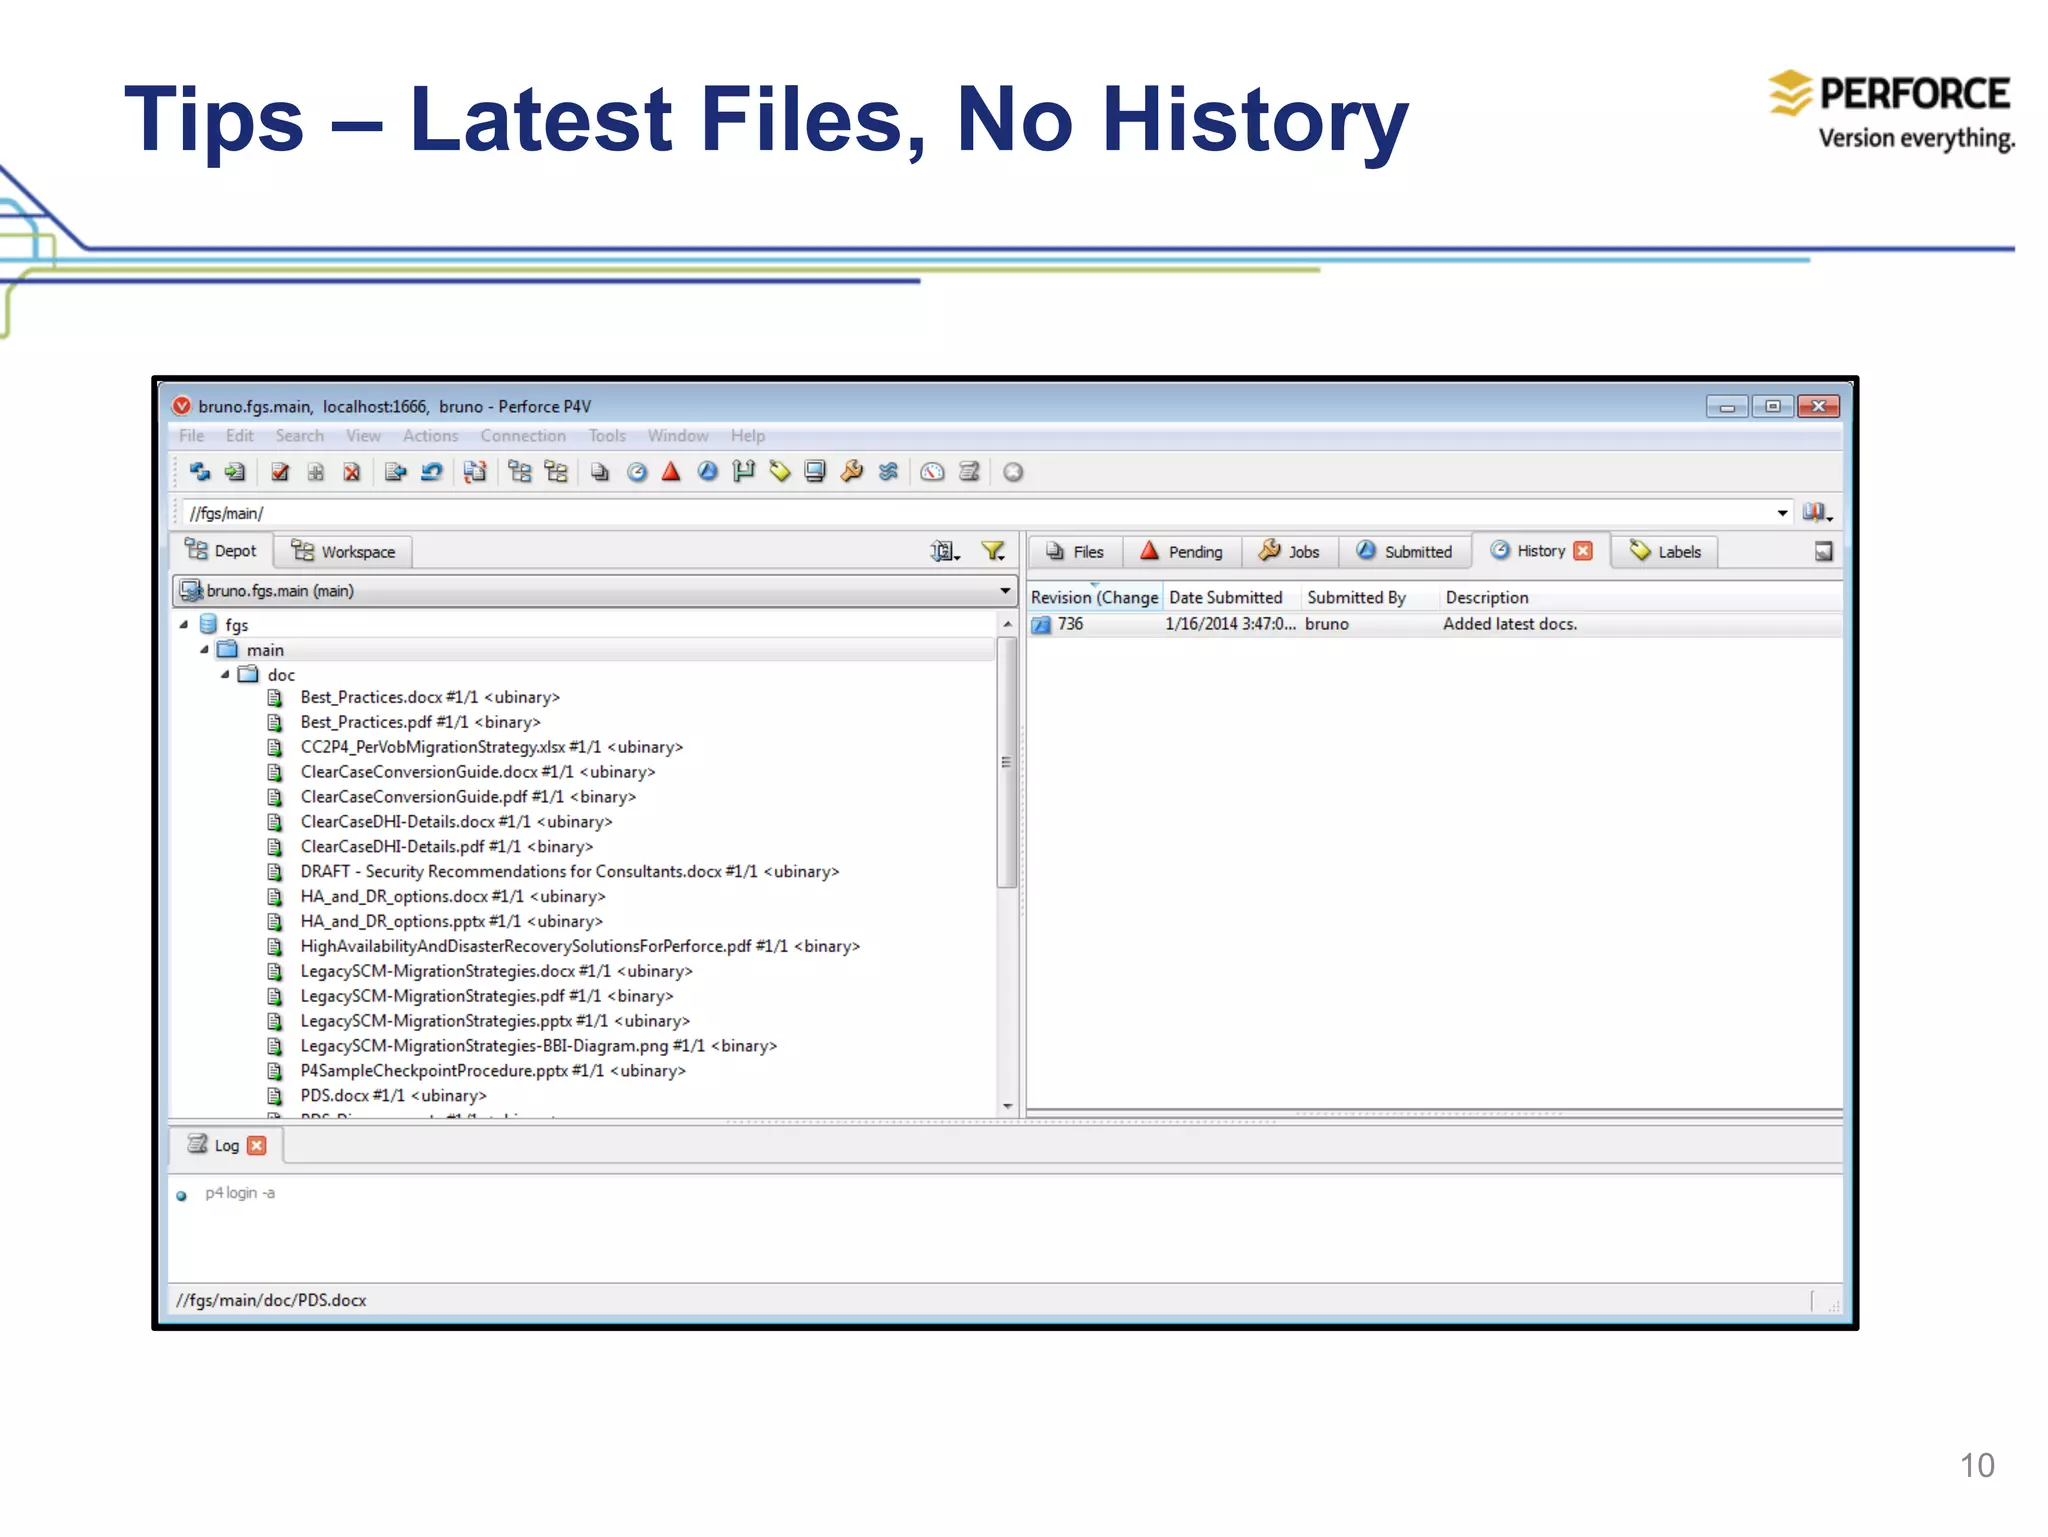
Task: Switch to the Submitted tab
Action: point(1404,552)
